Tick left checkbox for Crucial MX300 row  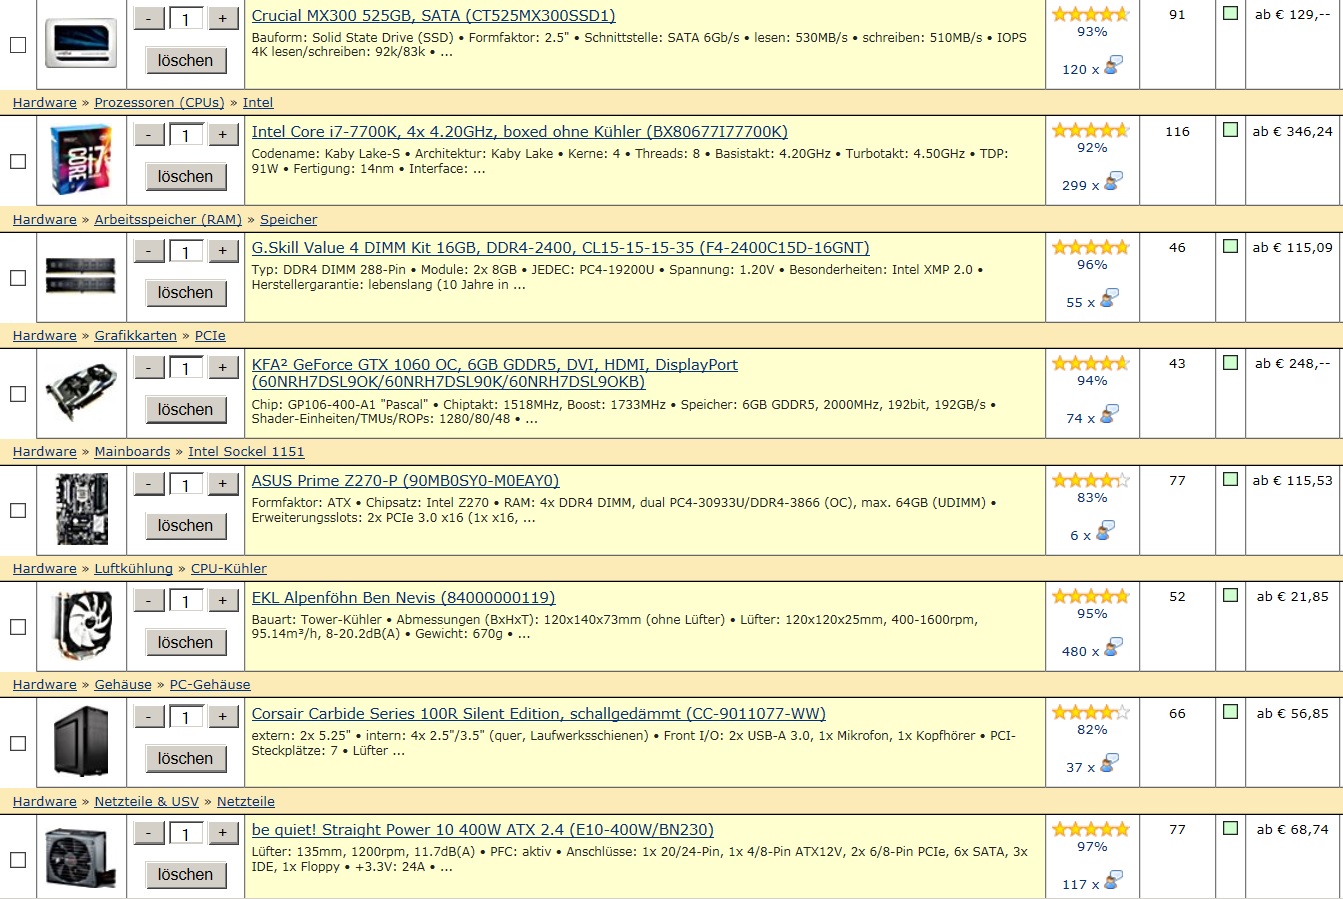18,45
